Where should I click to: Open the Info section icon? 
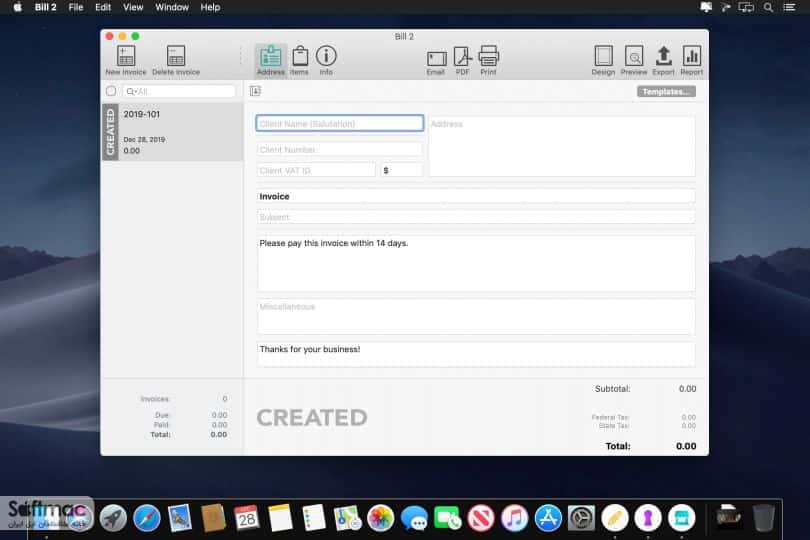click(326, 60)
